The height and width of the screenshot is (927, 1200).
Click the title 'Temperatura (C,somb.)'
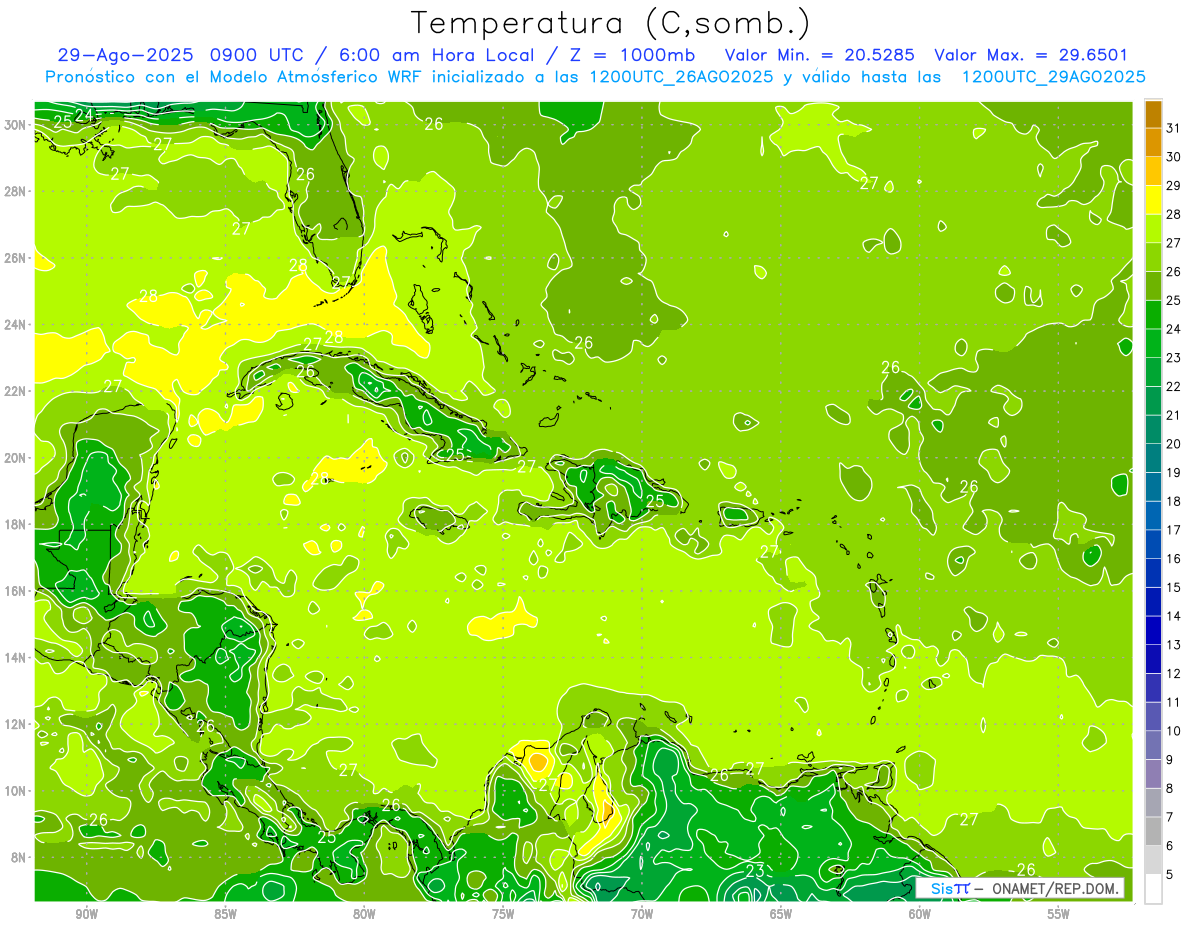point(611,22)
